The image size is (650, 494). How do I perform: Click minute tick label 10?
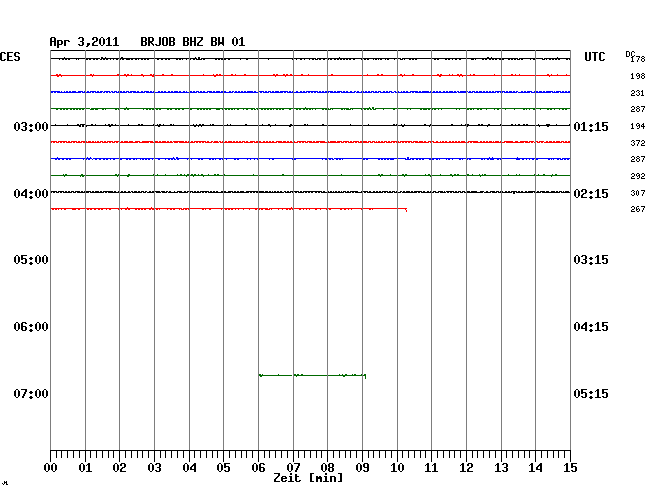(397, 468)
